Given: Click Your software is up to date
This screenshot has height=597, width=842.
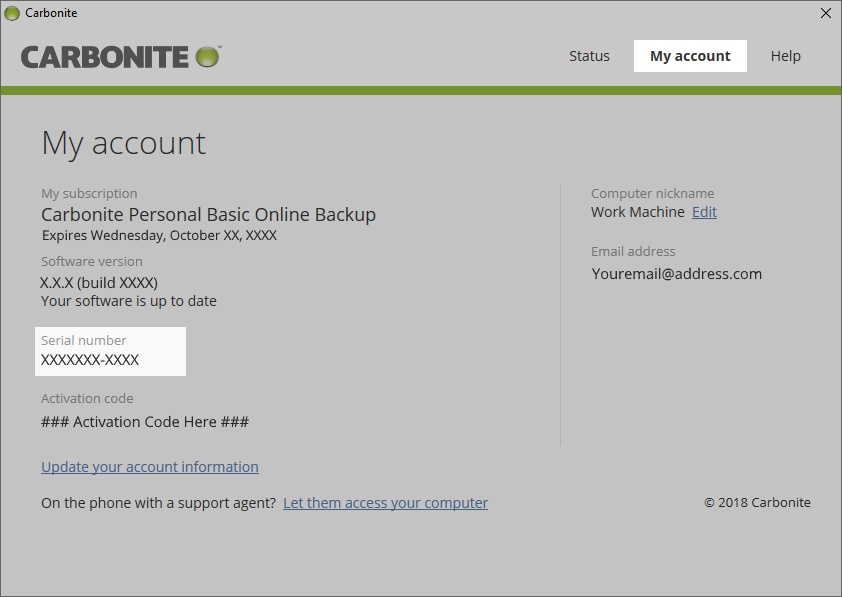Looking at the screenshot, I should 128,301.
